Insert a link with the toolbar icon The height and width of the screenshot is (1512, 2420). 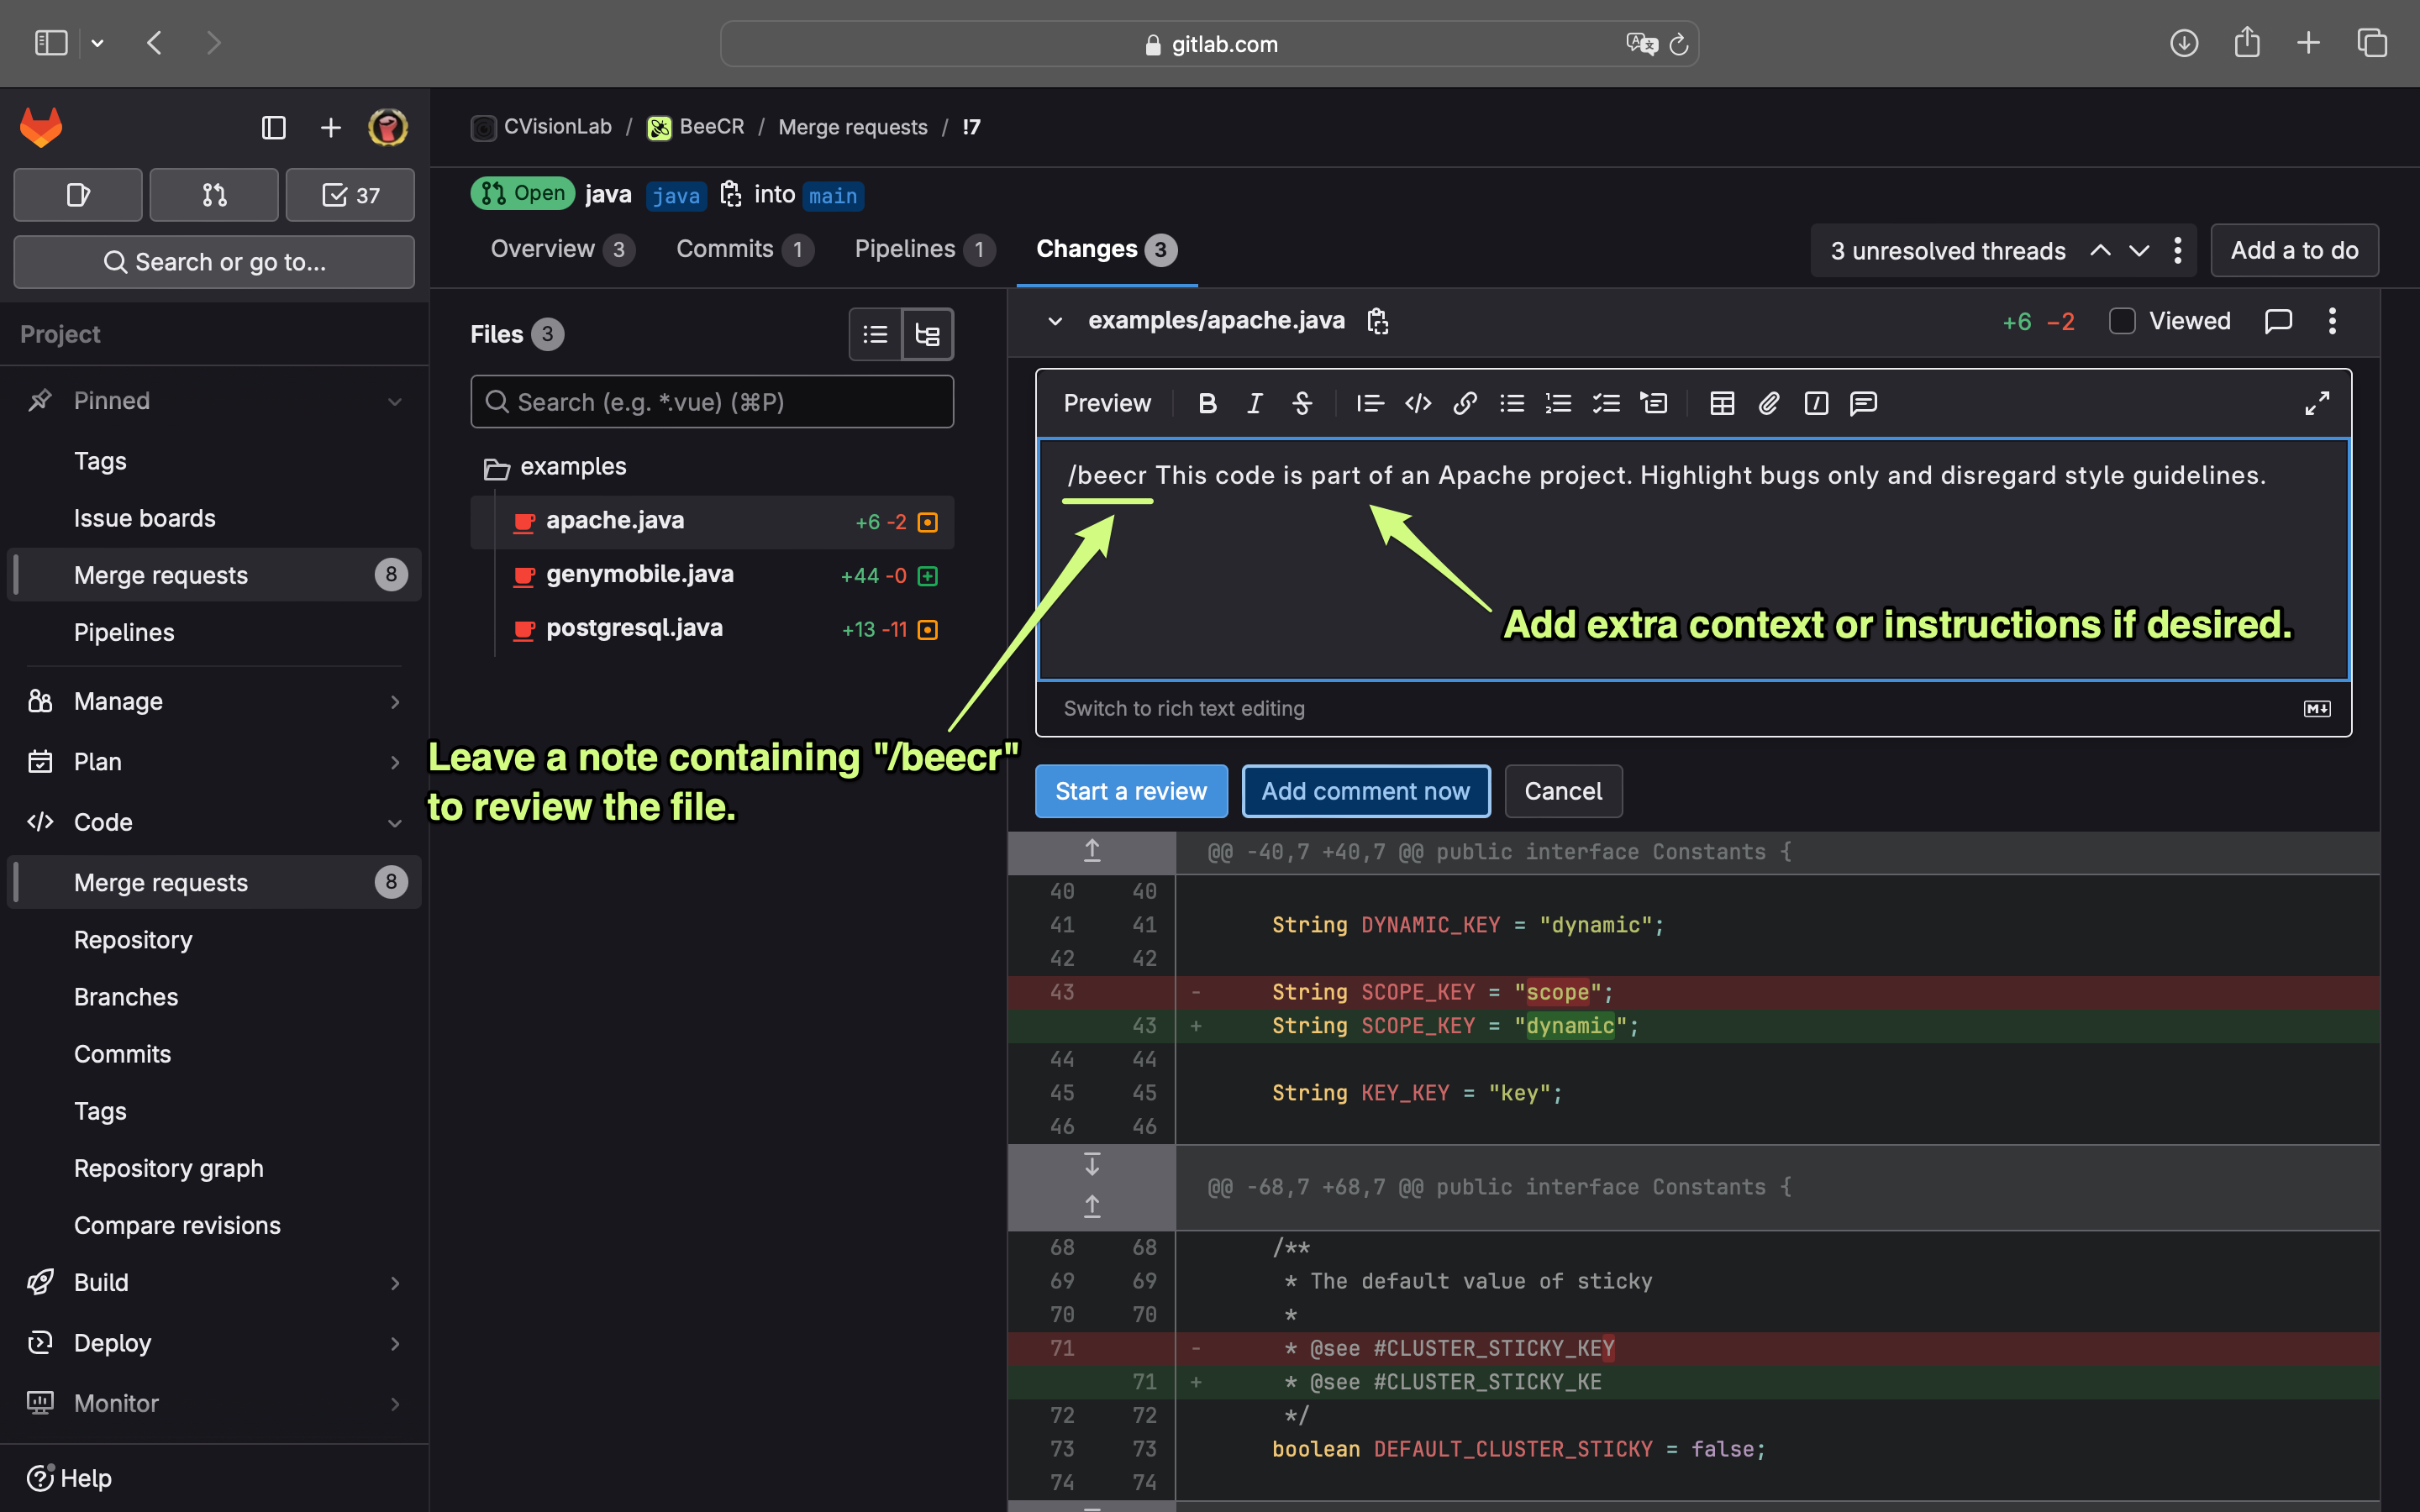tap(1465, 403)
